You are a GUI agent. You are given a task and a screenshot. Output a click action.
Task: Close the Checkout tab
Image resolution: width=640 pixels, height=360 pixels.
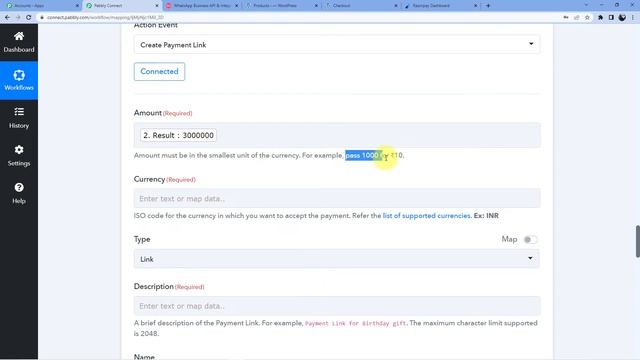396,6
